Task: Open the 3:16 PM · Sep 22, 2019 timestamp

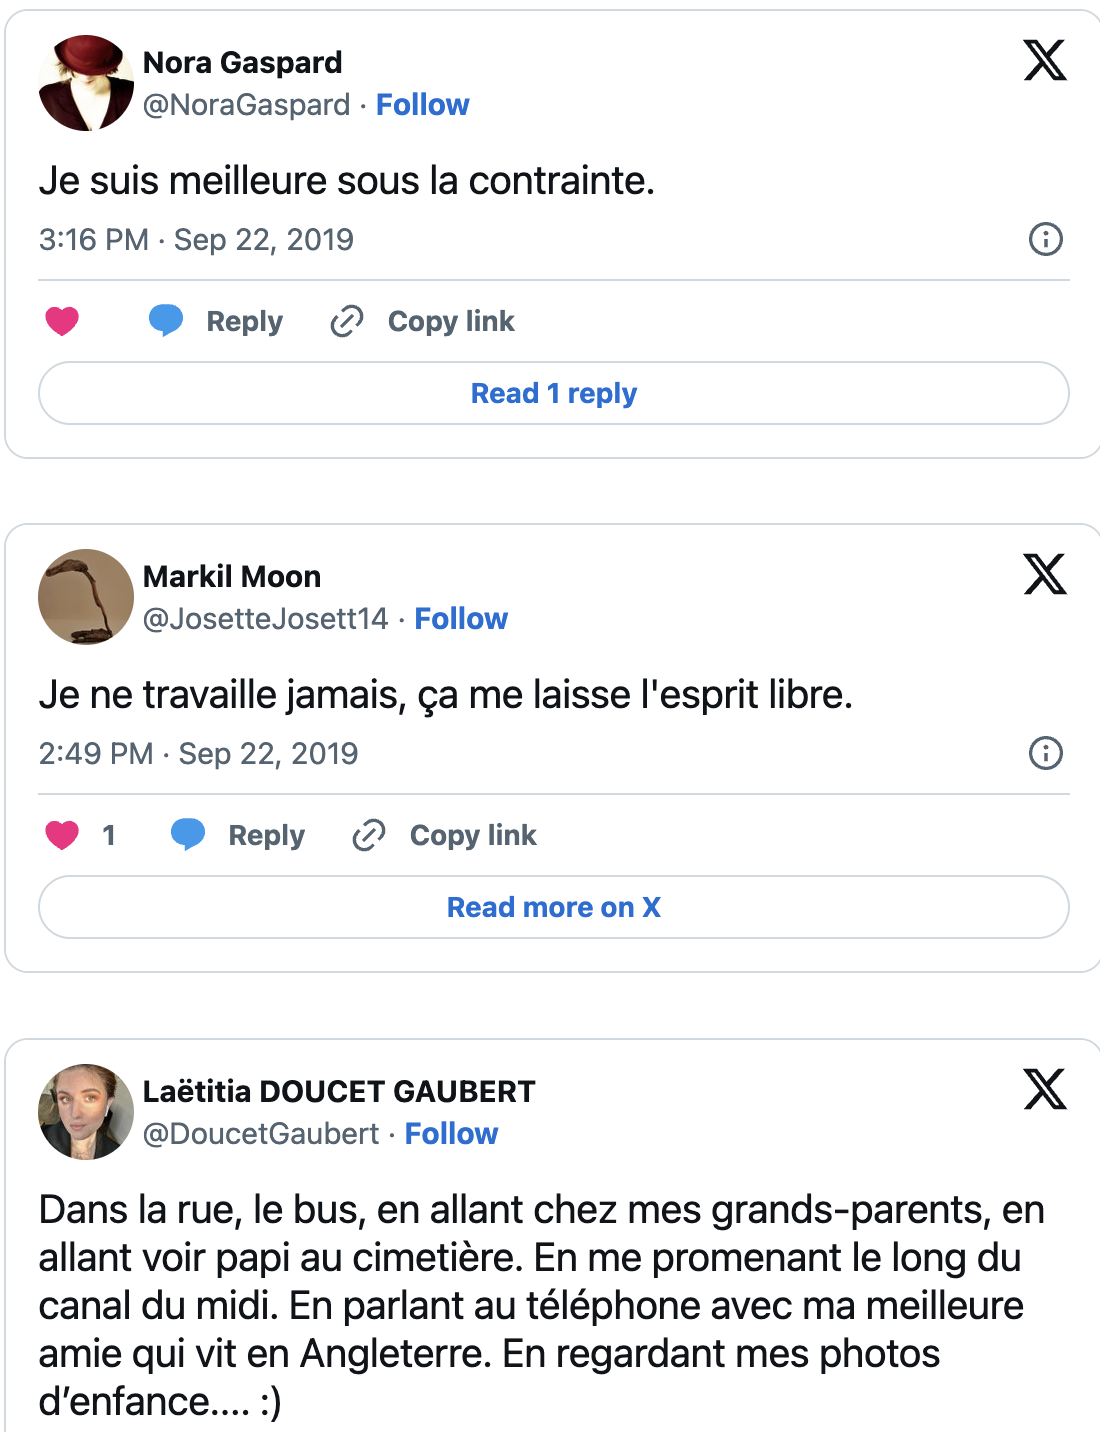Action: coord(196,240)
